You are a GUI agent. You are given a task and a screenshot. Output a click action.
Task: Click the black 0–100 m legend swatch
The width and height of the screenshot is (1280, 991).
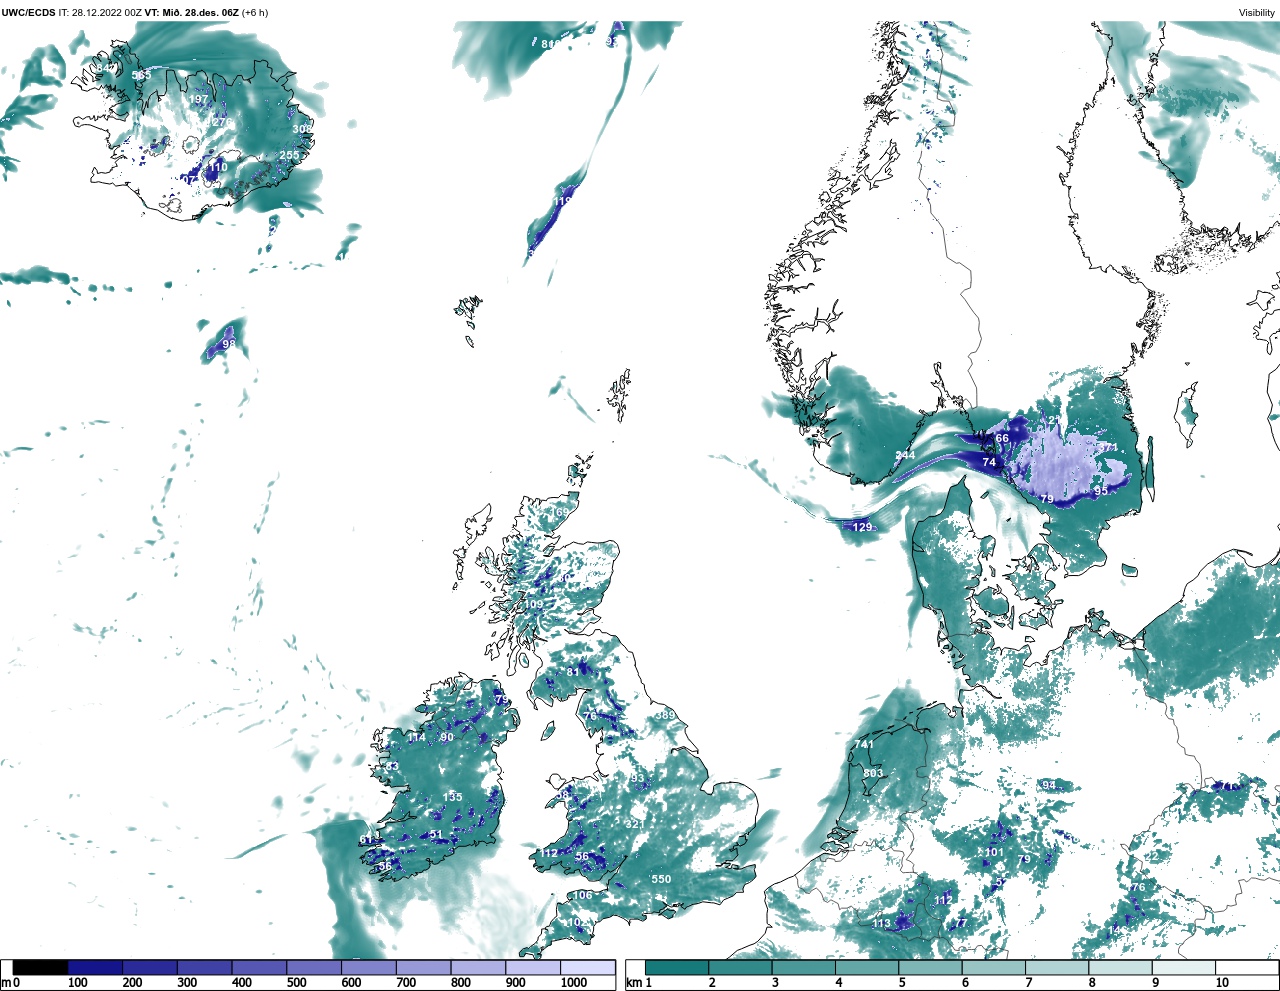(x=41, y=967)
